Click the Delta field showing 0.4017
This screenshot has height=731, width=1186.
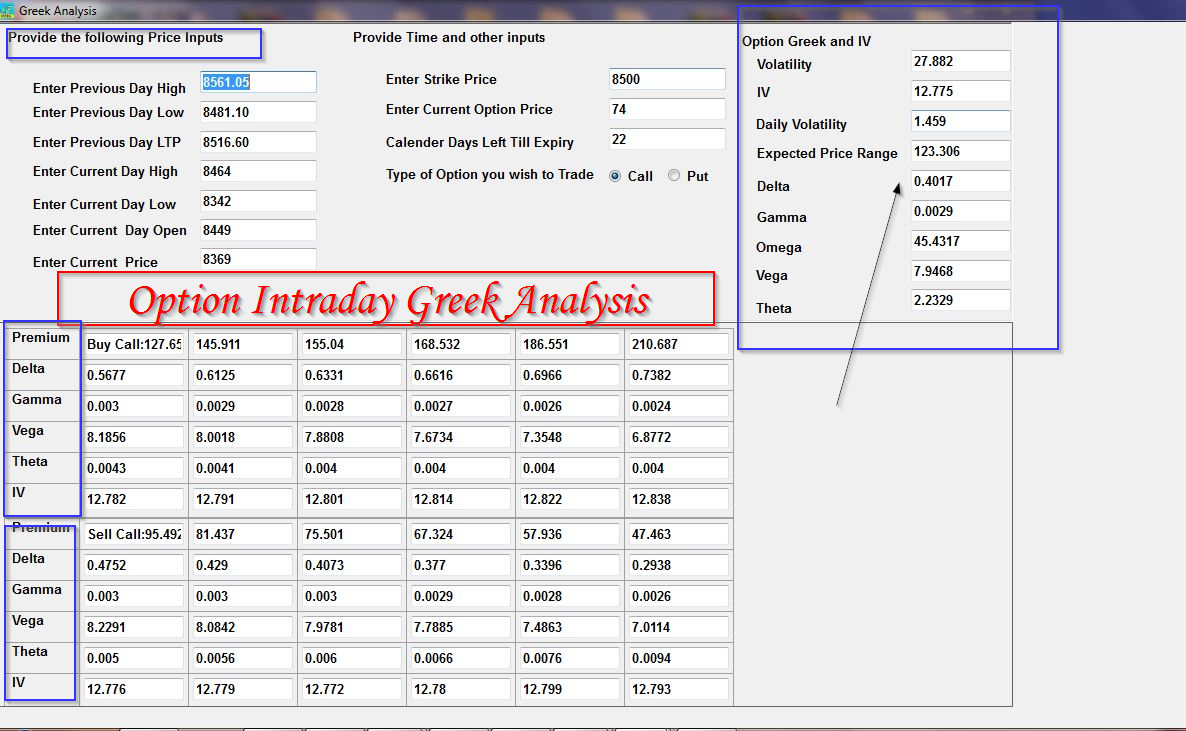tap(959, 181)
